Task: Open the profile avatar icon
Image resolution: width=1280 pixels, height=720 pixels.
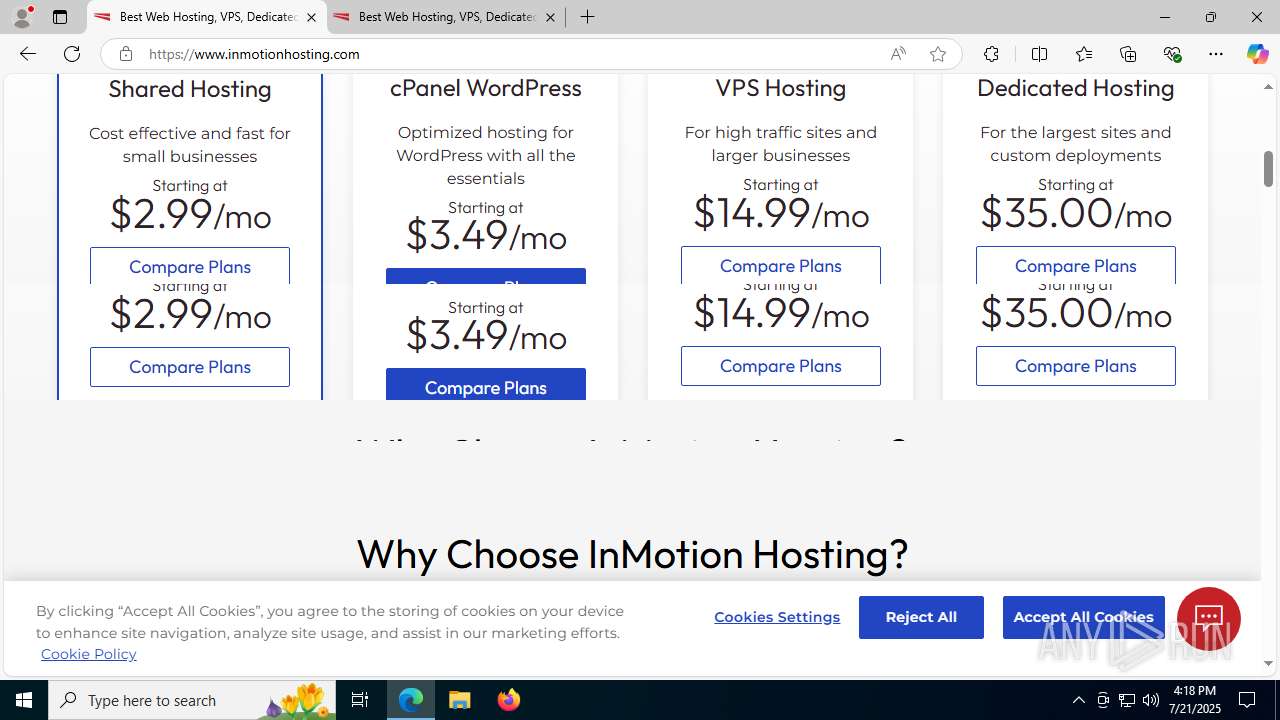Action: pyautogui.click(x=22, y=17)
